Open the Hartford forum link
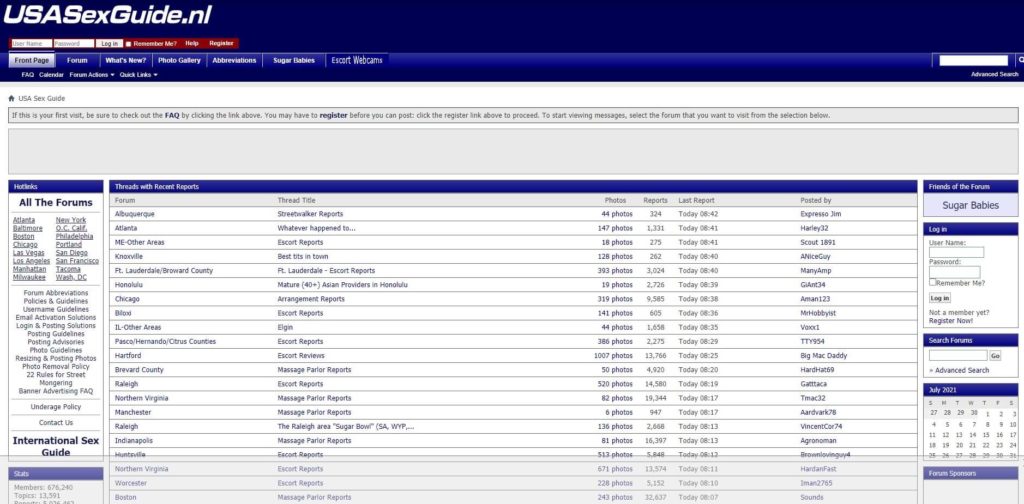 coord(127,356)
